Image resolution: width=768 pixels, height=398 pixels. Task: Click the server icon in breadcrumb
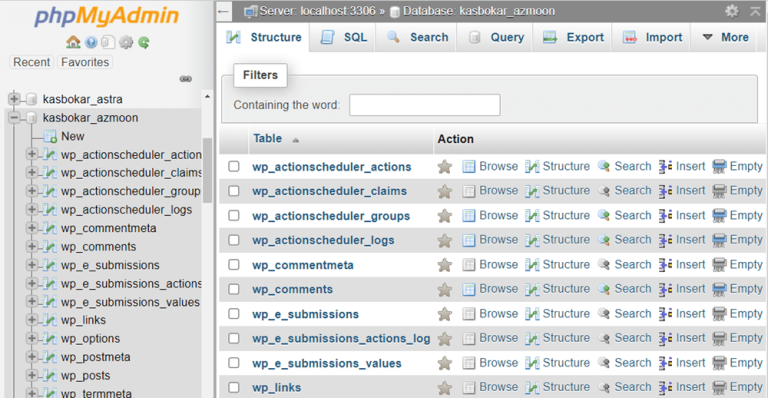251,11
